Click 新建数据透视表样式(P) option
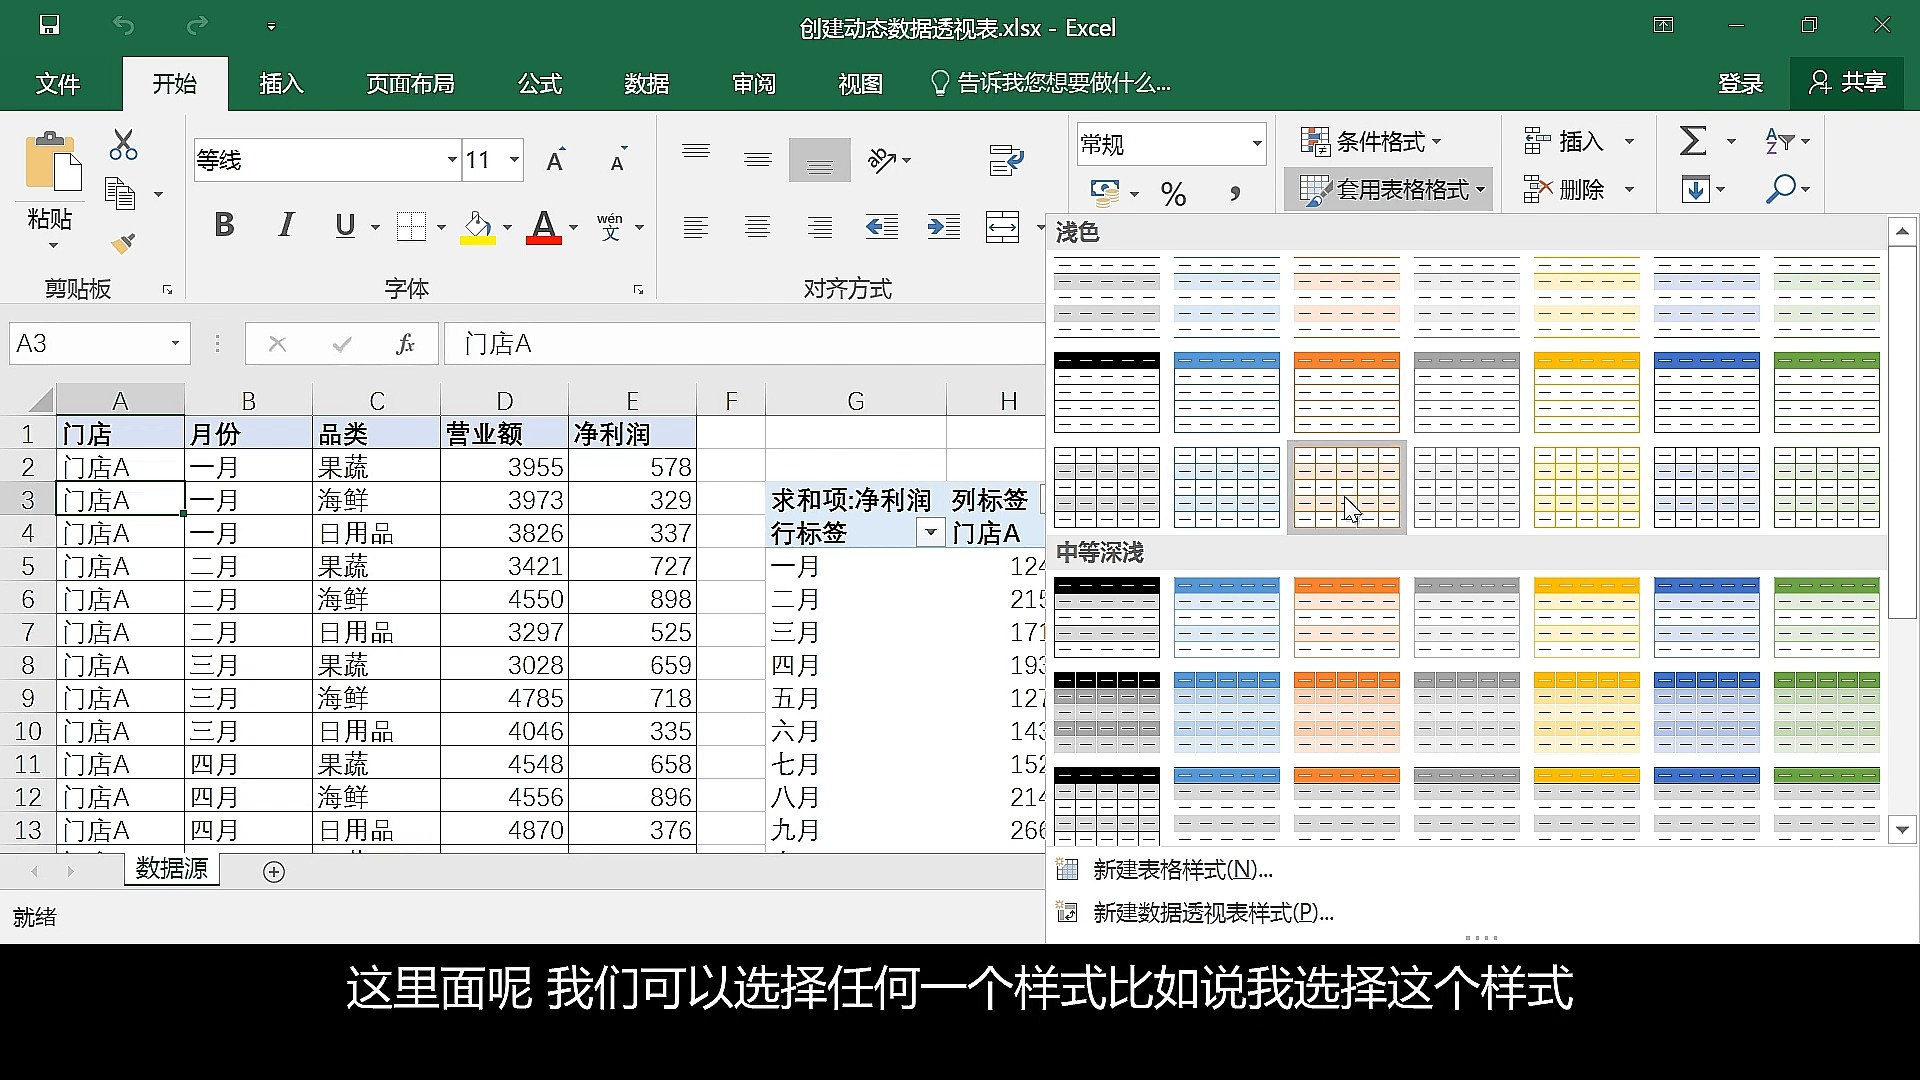The image size is (1920, 1080). (x=1211, y=911)
